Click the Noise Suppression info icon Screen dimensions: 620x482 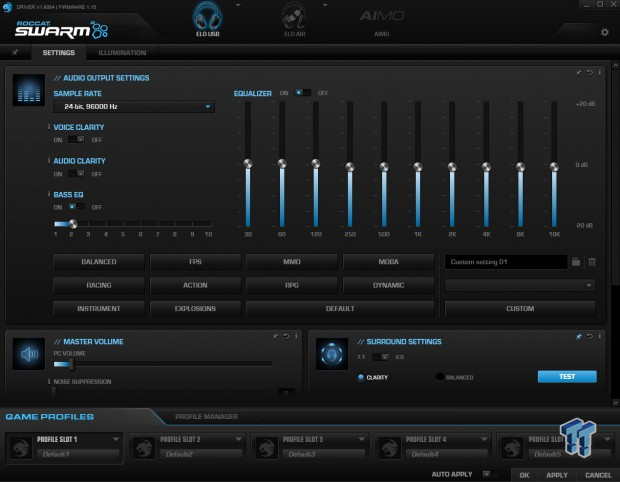pos(49,381)
